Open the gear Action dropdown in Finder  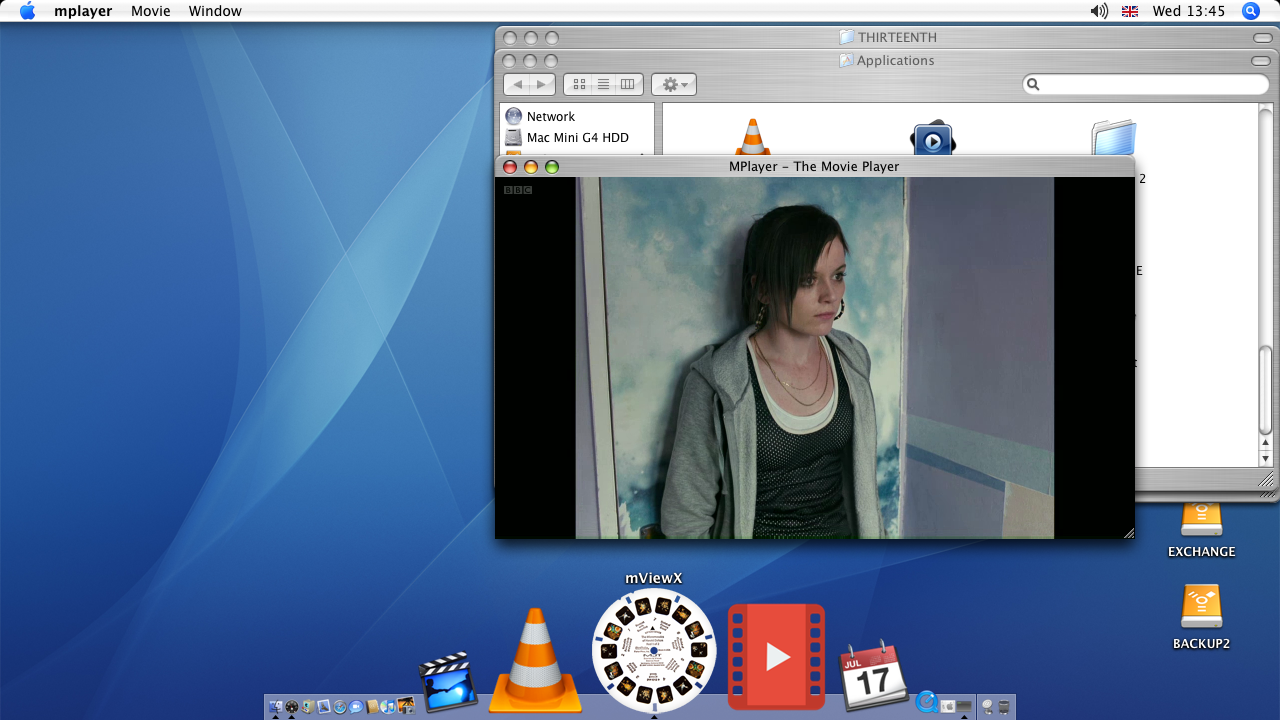[674, 85]
